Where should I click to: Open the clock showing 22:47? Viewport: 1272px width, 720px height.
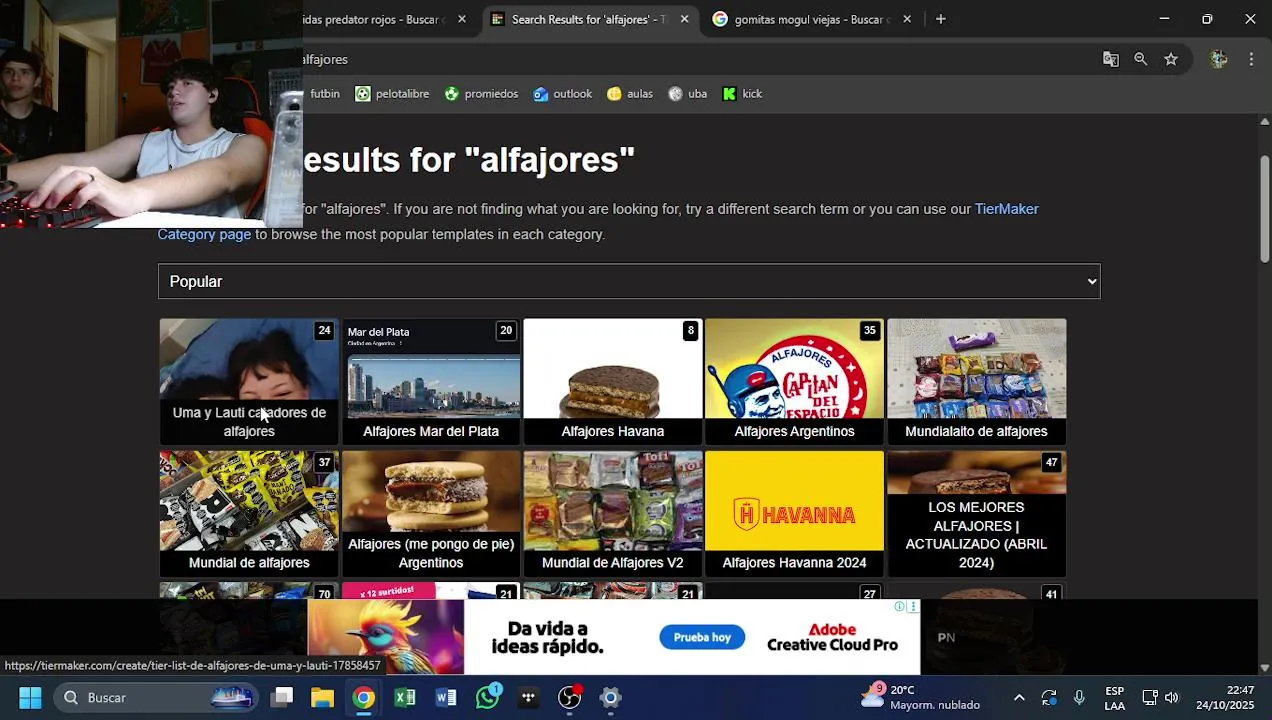pos(1226,697)
